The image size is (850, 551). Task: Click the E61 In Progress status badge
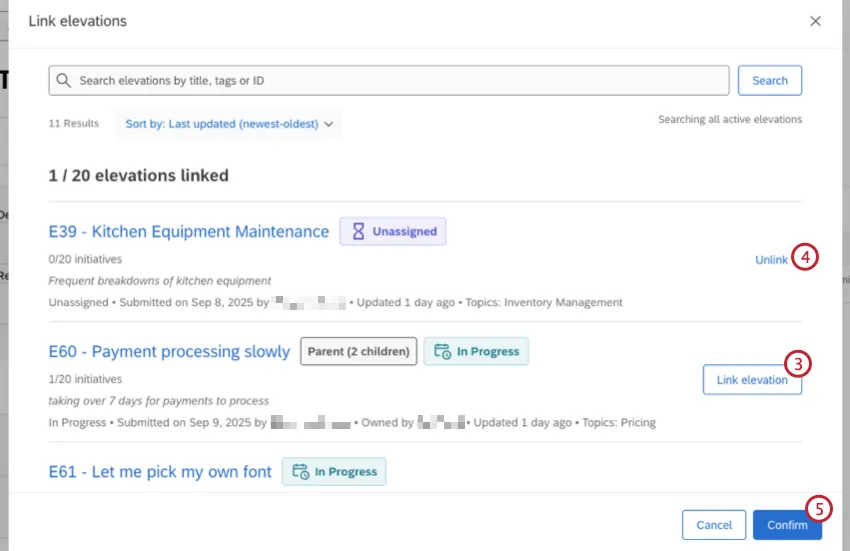click(x=334, y=472)
